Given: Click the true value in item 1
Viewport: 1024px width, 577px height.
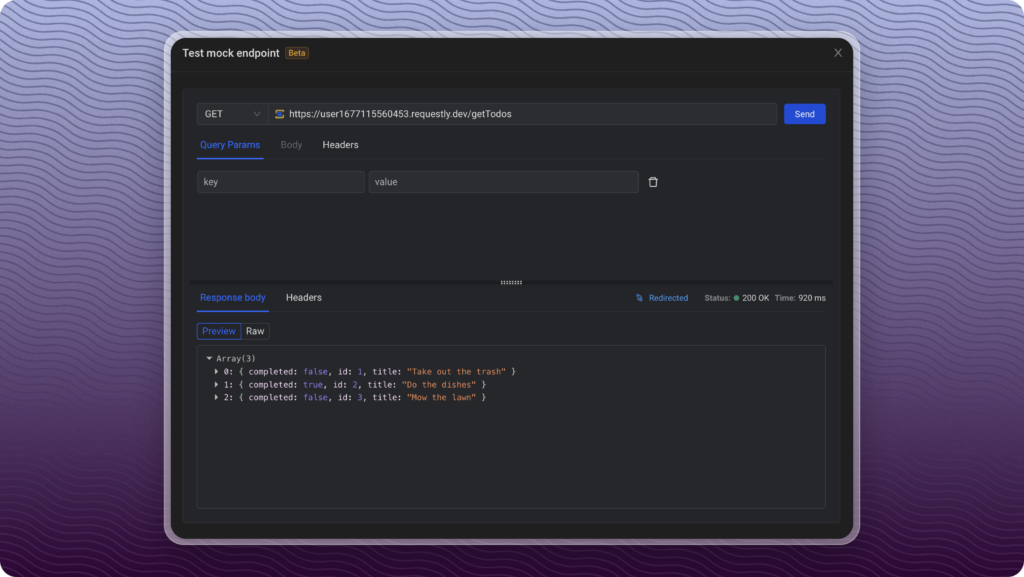Looking at the screenshot, I should coord(313,384).
